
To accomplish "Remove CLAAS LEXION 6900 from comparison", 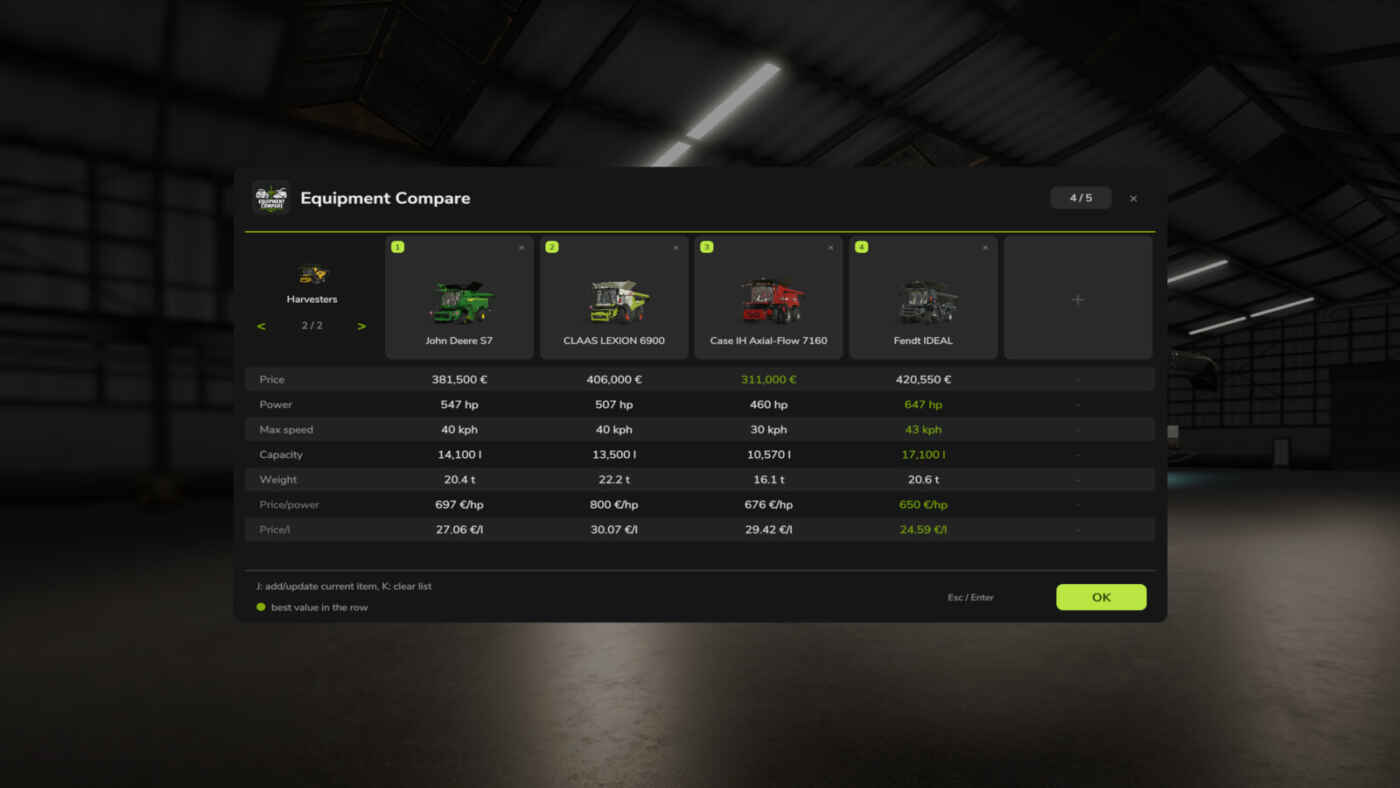I will [676, 247].
